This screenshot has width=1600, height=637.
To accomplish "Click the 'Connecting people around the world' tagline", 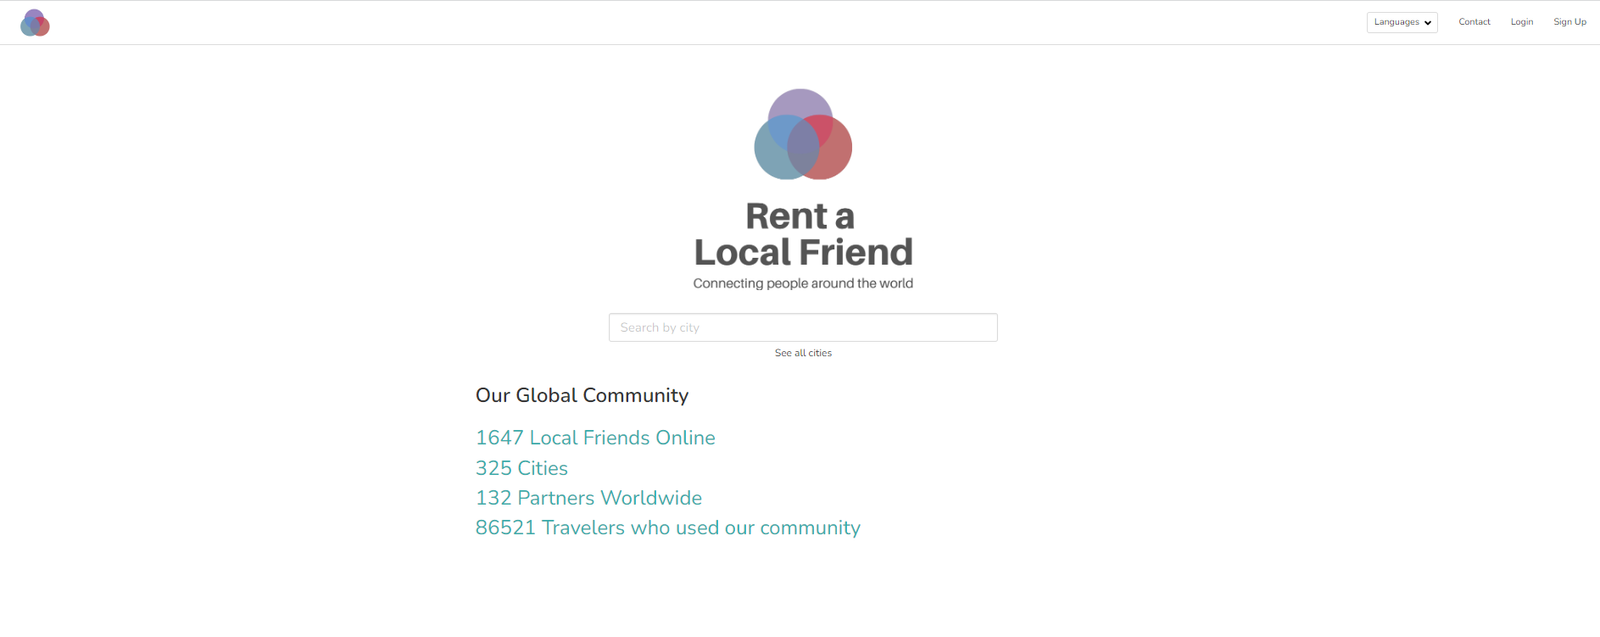I will click(x=803, y=283).
